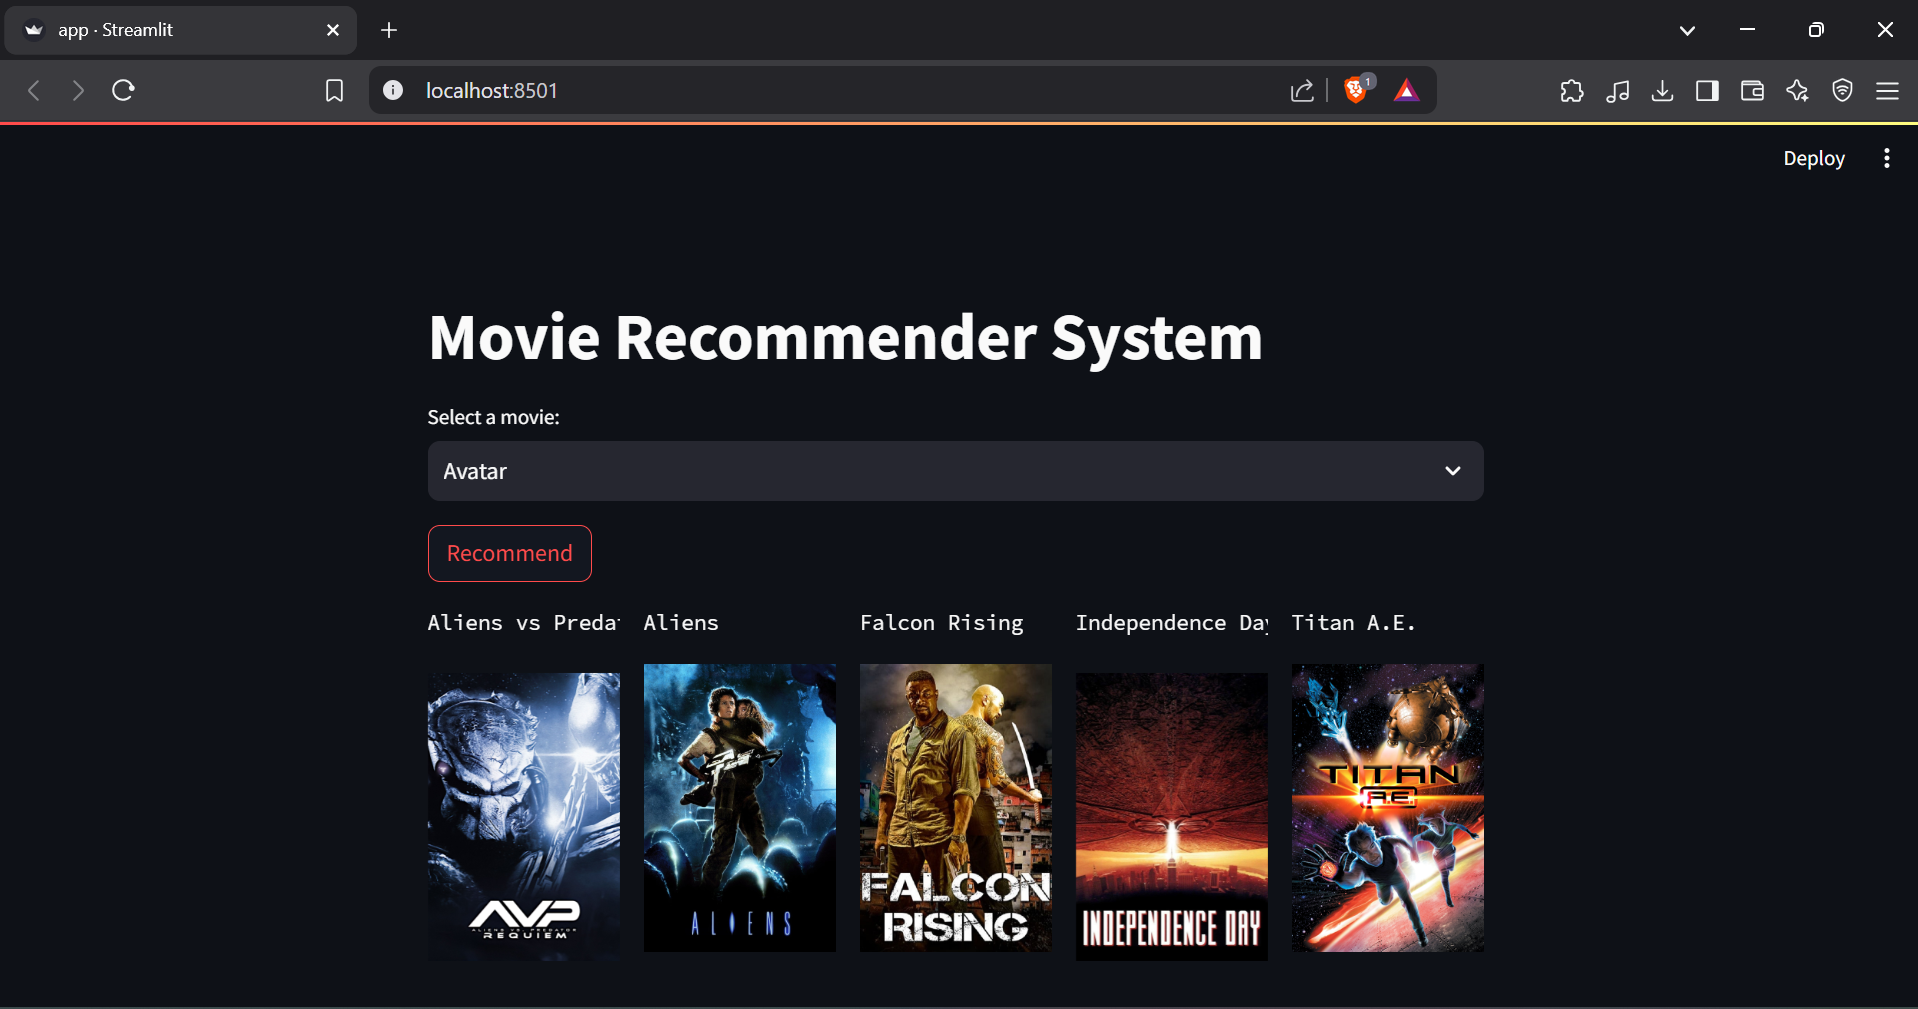Viewport: 1918px width, 1009px height.
Task: Click the browser forward arrow
Action: click(x=78, y=91)
